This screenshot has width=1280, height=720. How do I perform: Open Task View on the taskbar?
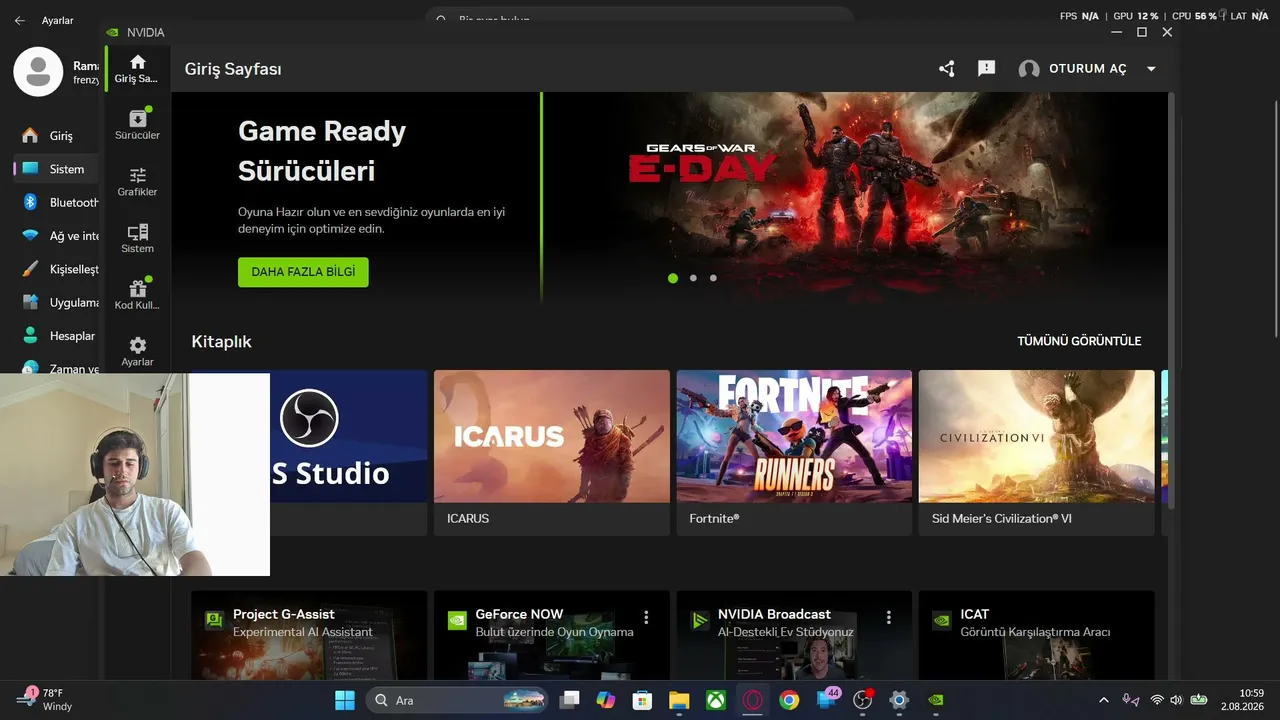(569, 700)
